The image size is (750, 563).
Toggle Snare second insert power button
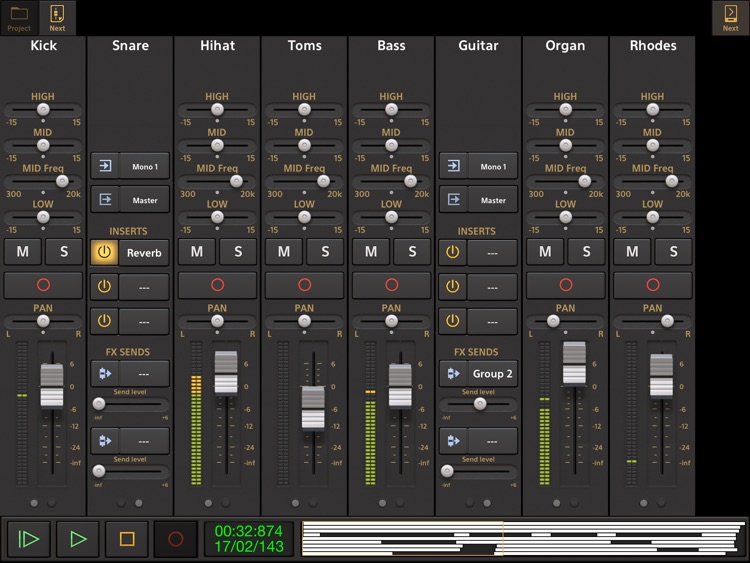click(x=104, y=287)
